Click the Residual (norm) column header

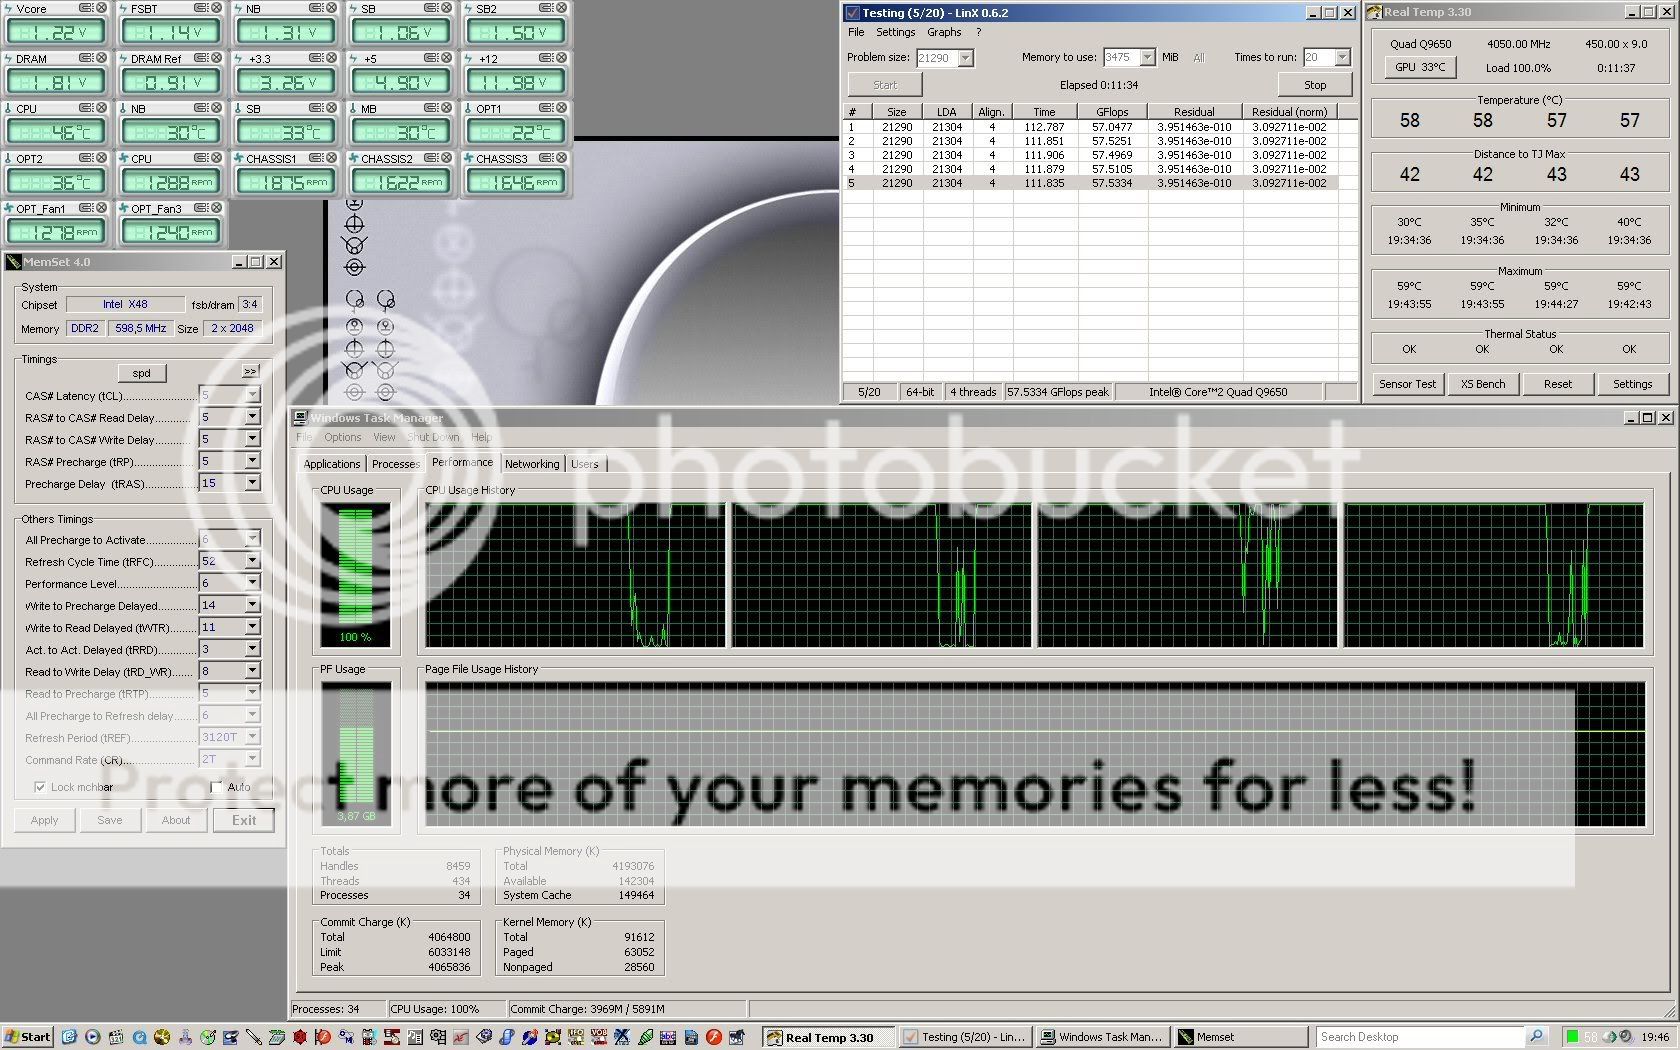point(1290,112)
